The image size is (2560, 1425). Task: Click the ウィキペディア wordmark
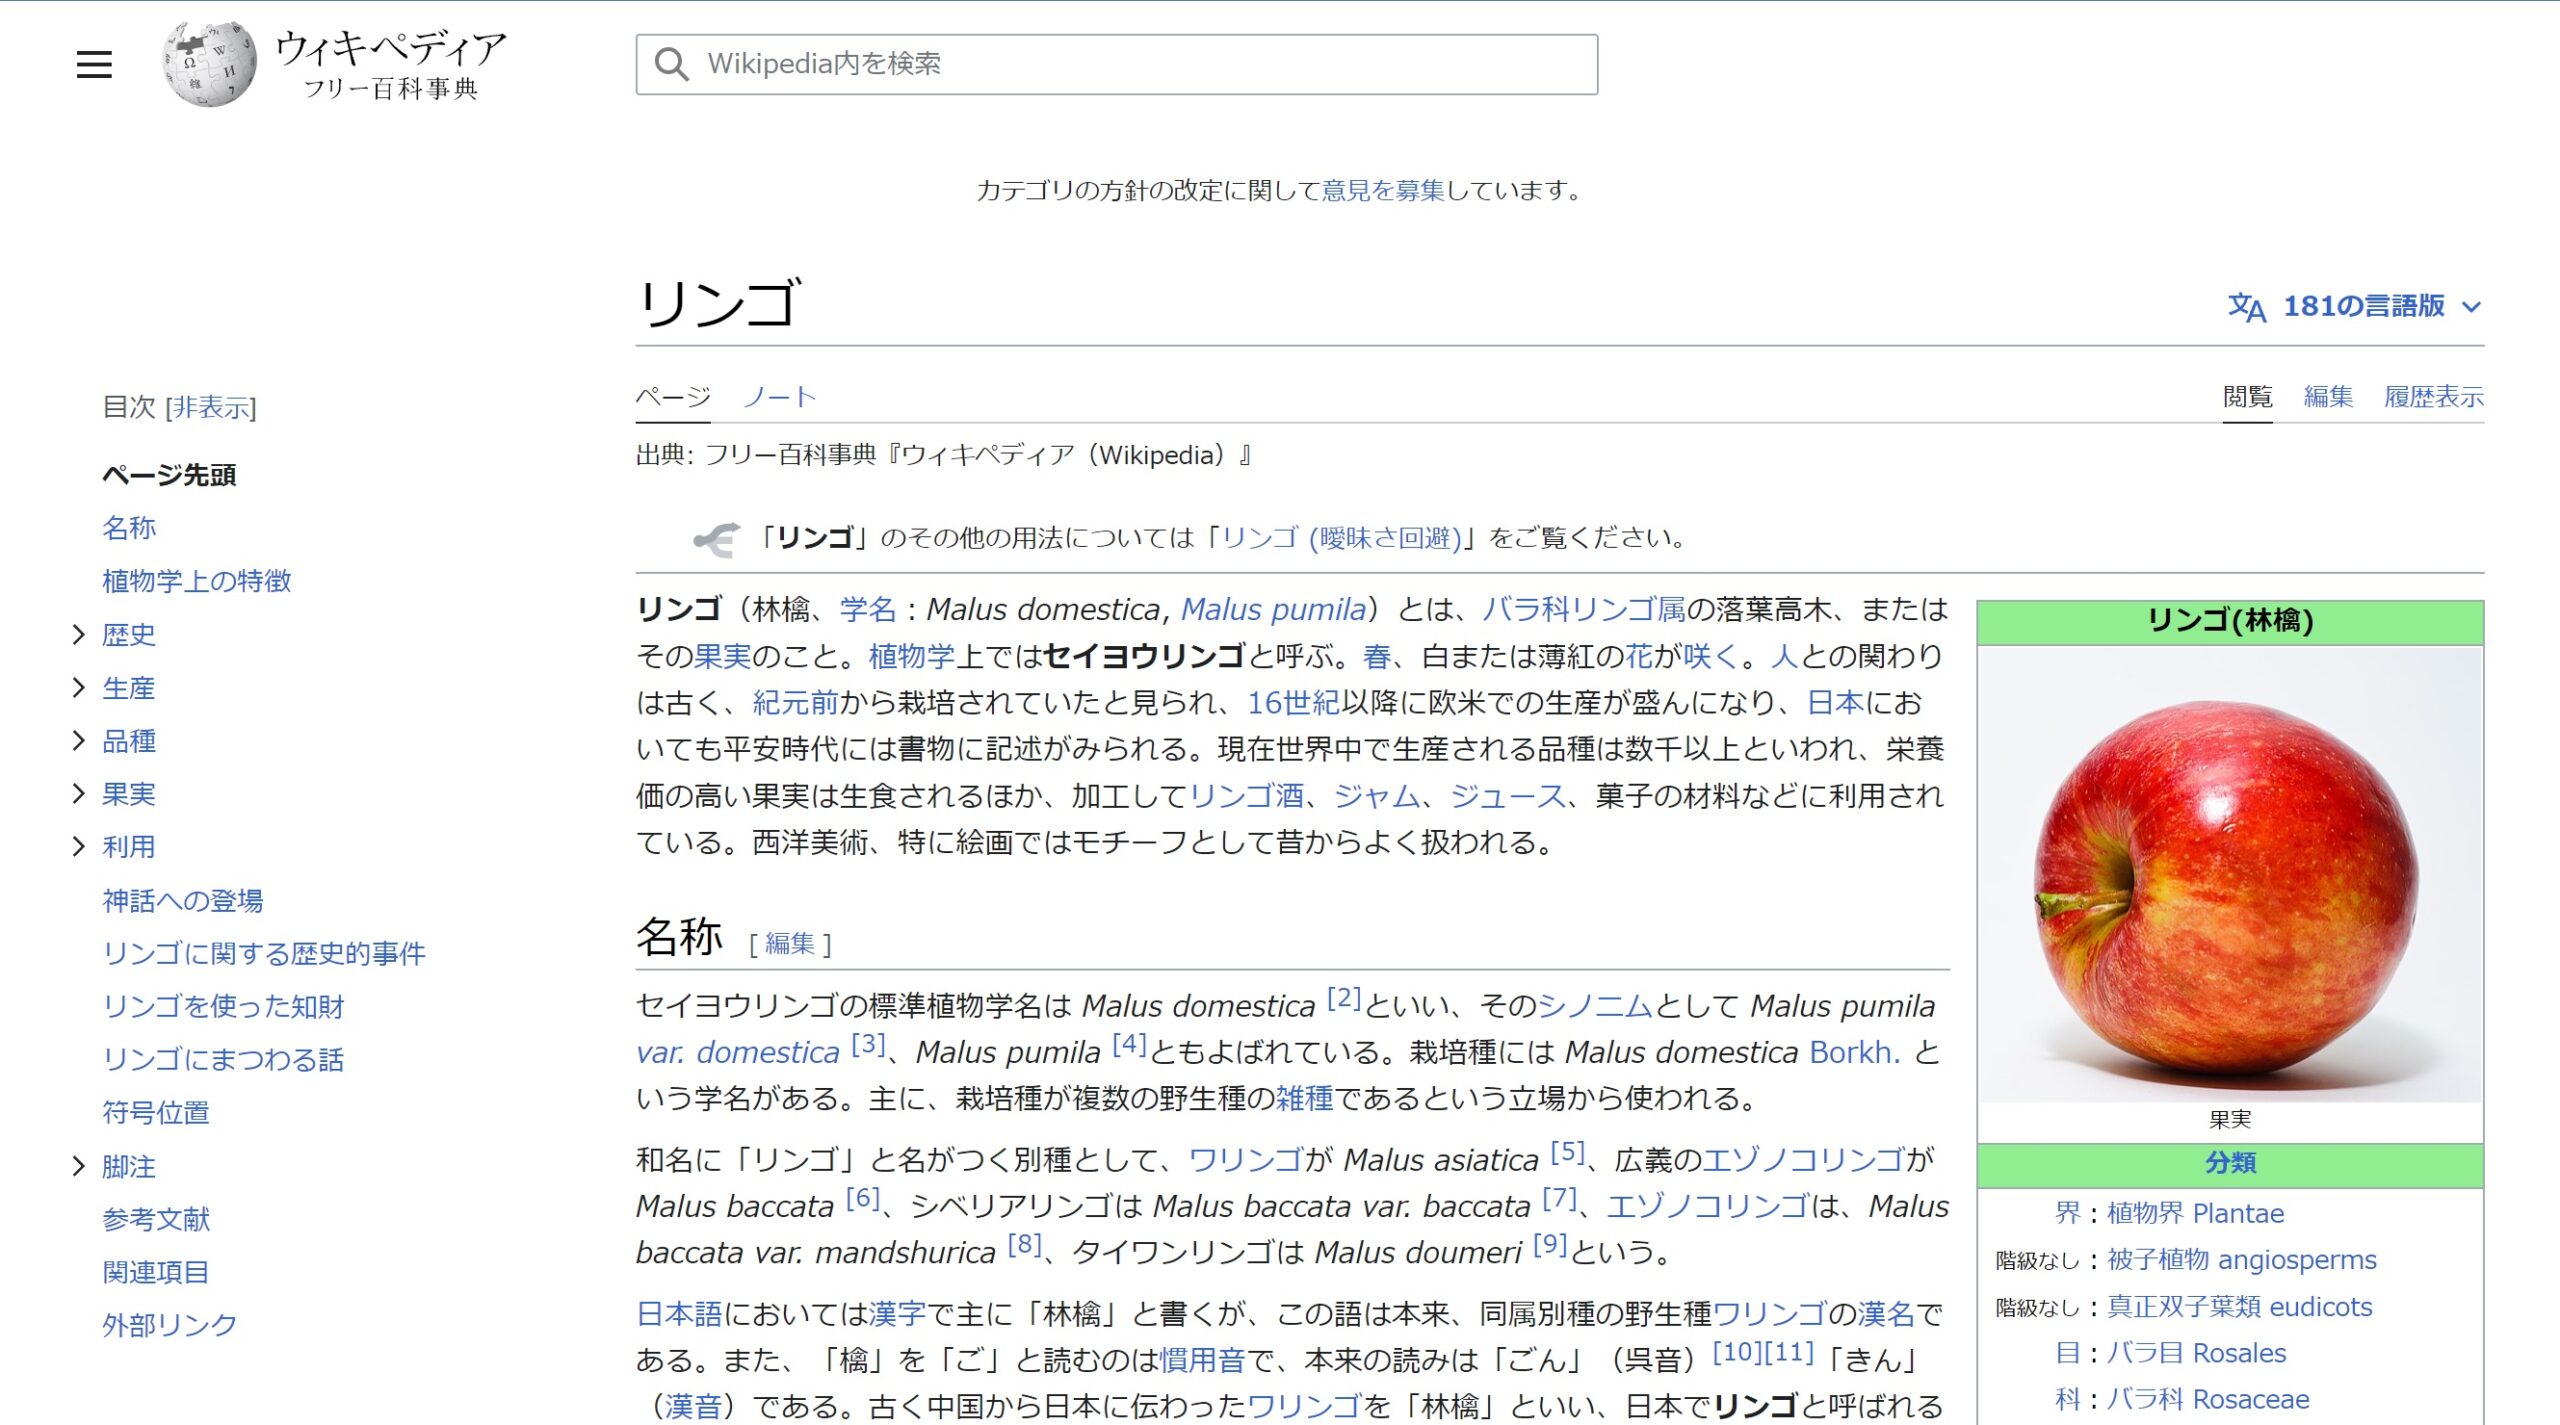click(x=391, y=47)
